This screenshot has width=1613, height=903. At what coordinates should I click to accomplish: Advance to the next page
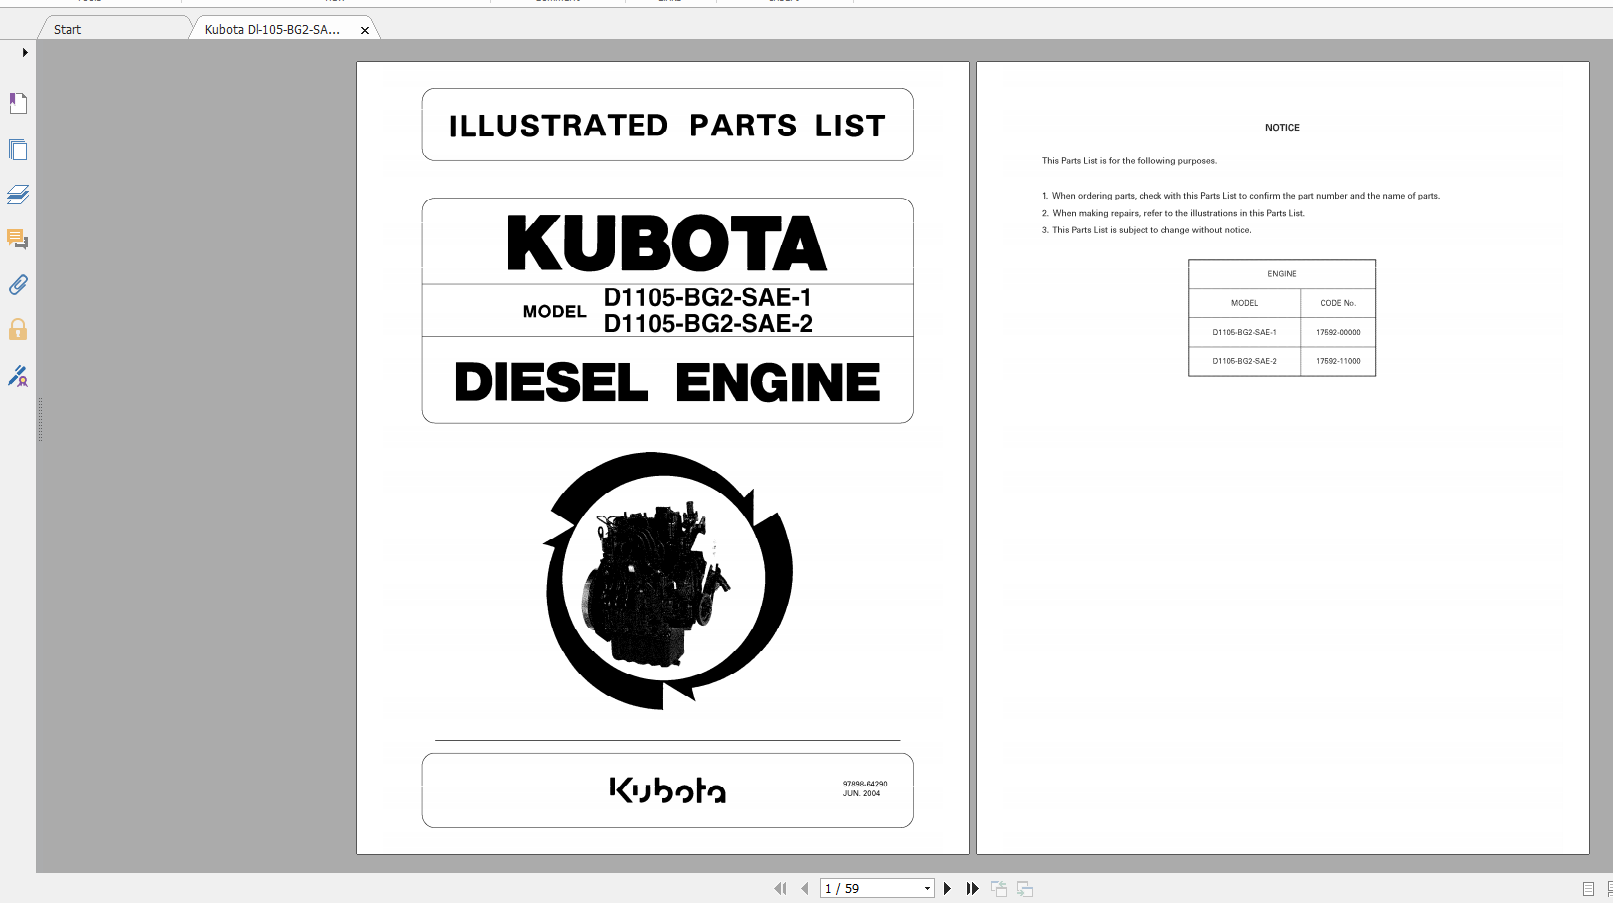[947, 887]
